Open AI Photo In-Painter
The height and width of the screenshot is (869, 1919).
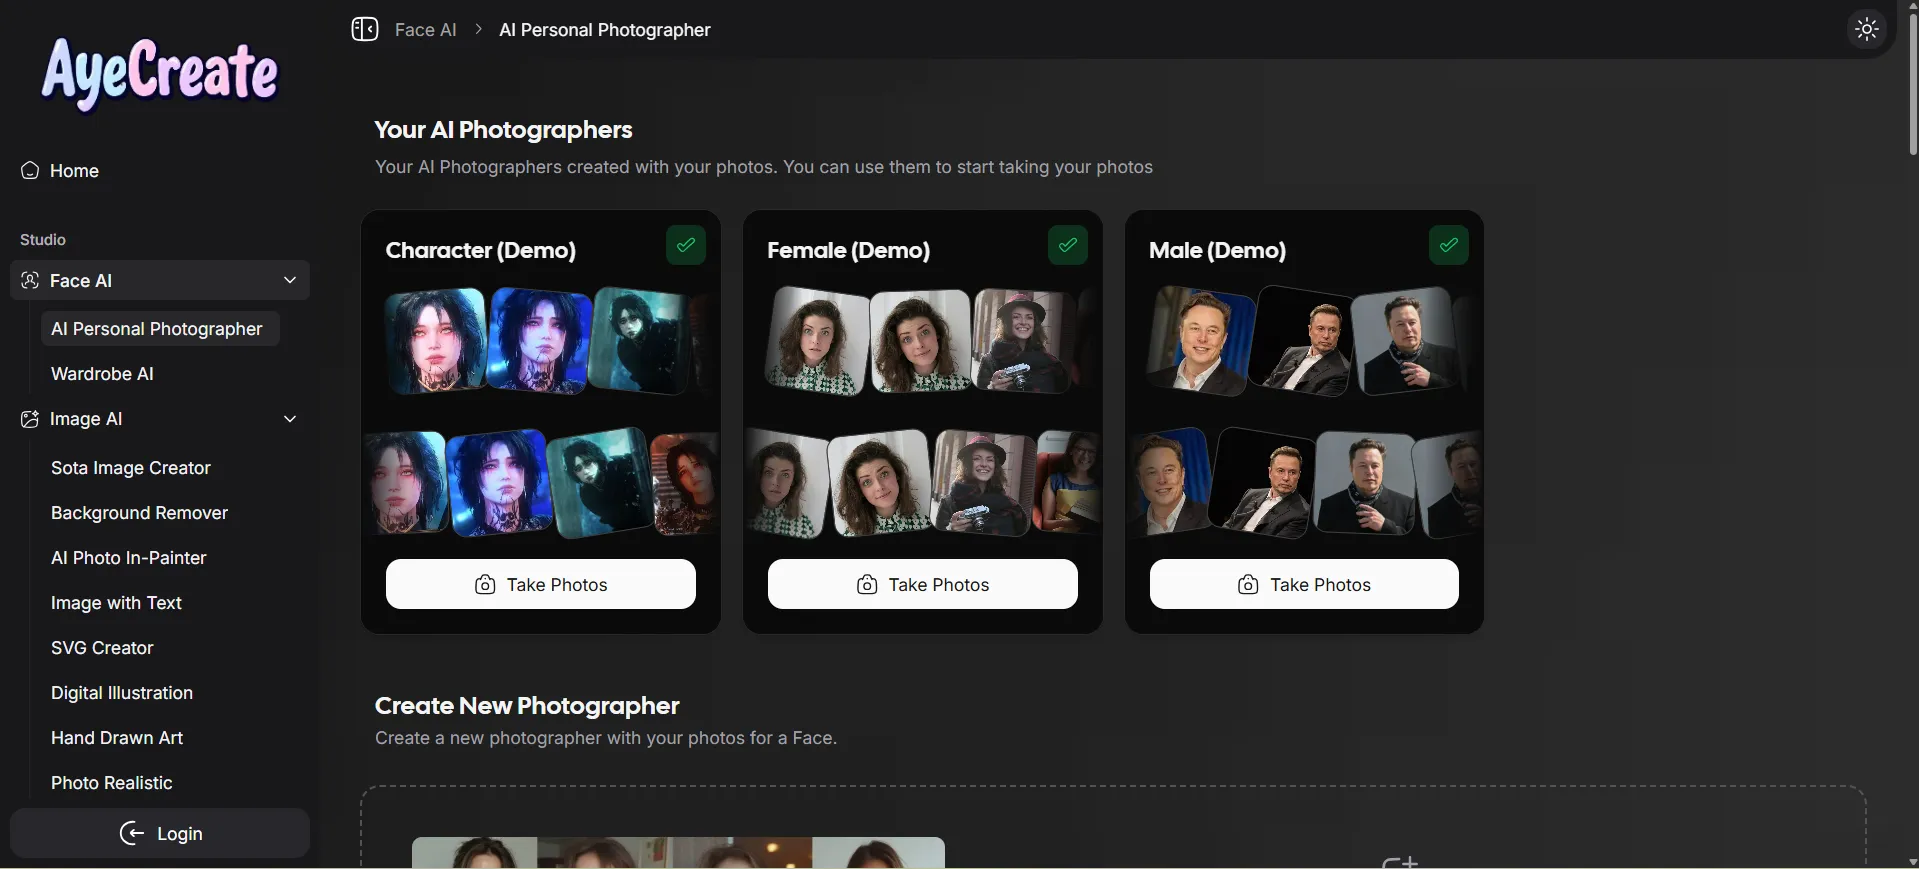[x=129, y=558]
